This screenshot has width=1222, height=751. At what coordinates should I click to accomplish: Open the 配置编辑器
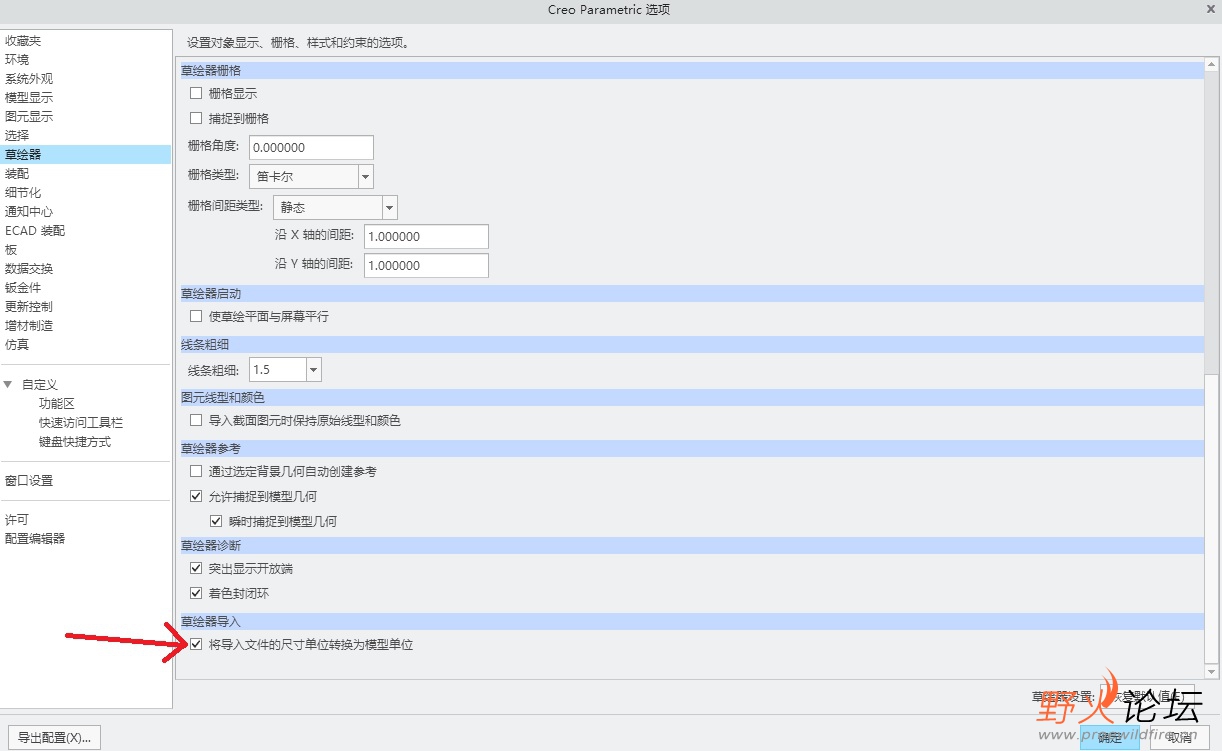point(35,538)
